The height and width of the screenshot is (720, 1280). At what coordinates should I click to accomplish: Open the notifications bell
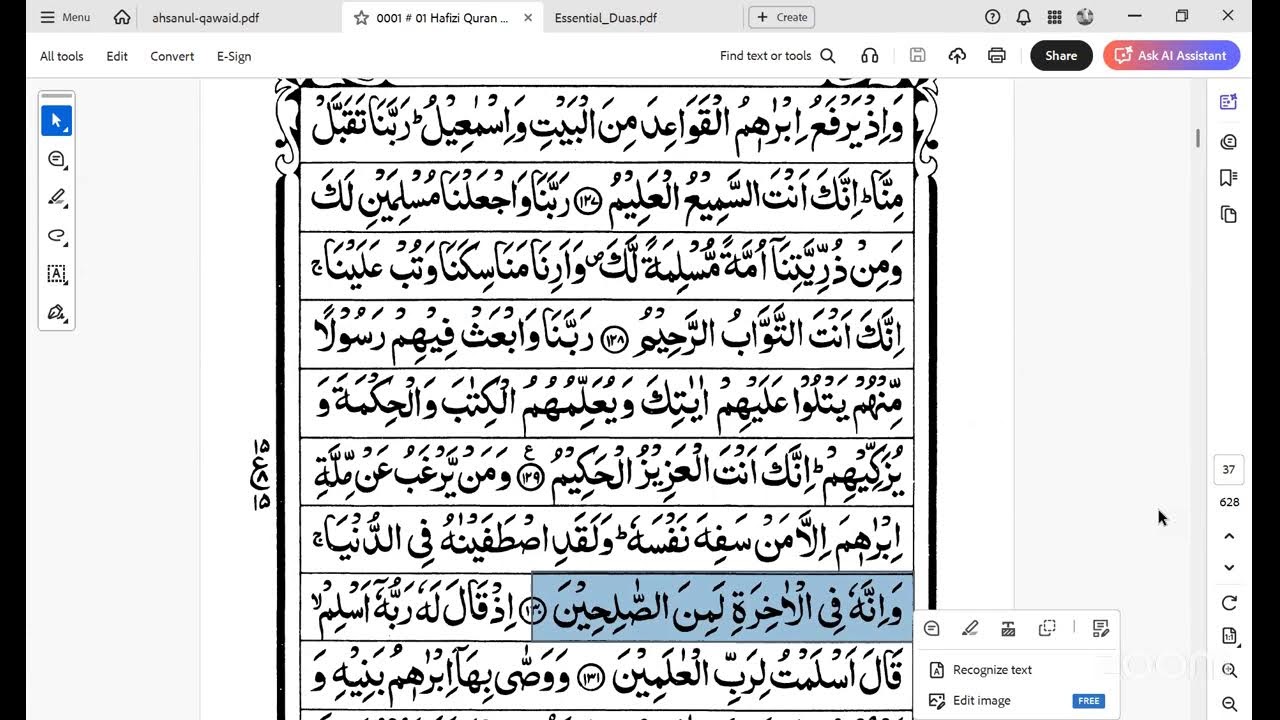click(x=1023, y=17)
